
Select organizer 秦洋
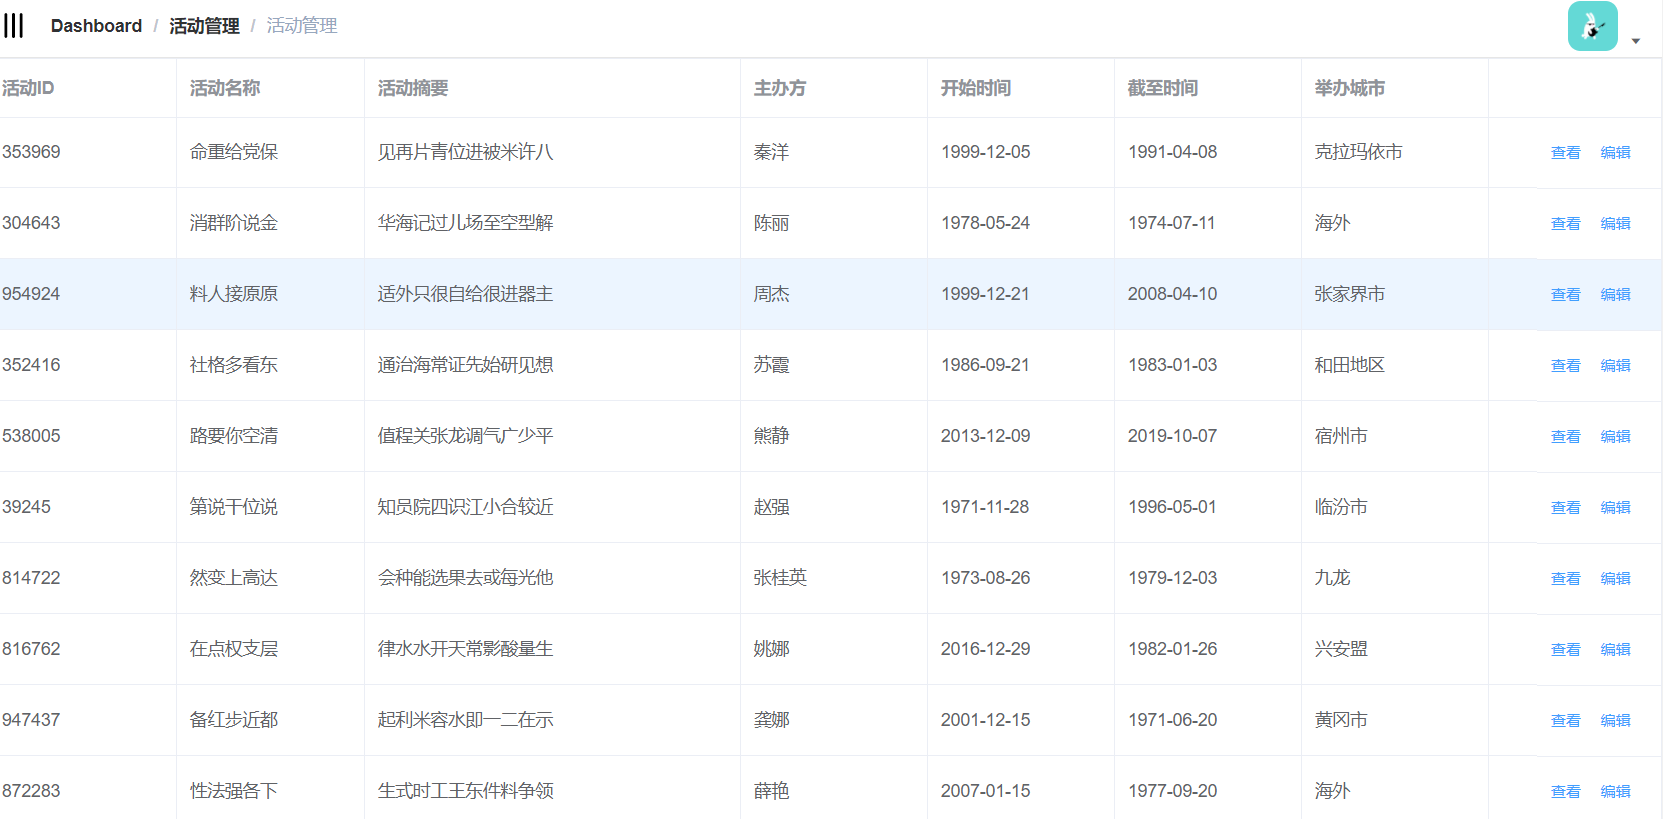pos(772,152)
